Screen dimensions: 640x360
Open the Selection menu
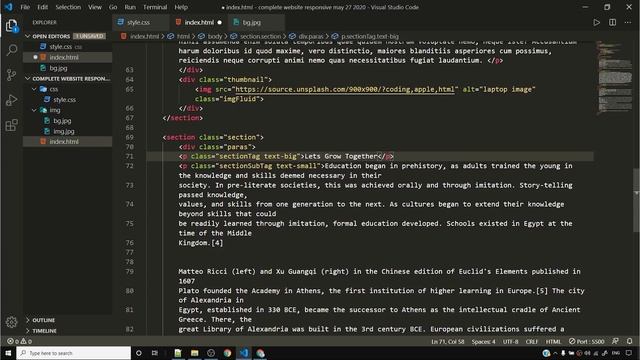(x=68, y=7)
